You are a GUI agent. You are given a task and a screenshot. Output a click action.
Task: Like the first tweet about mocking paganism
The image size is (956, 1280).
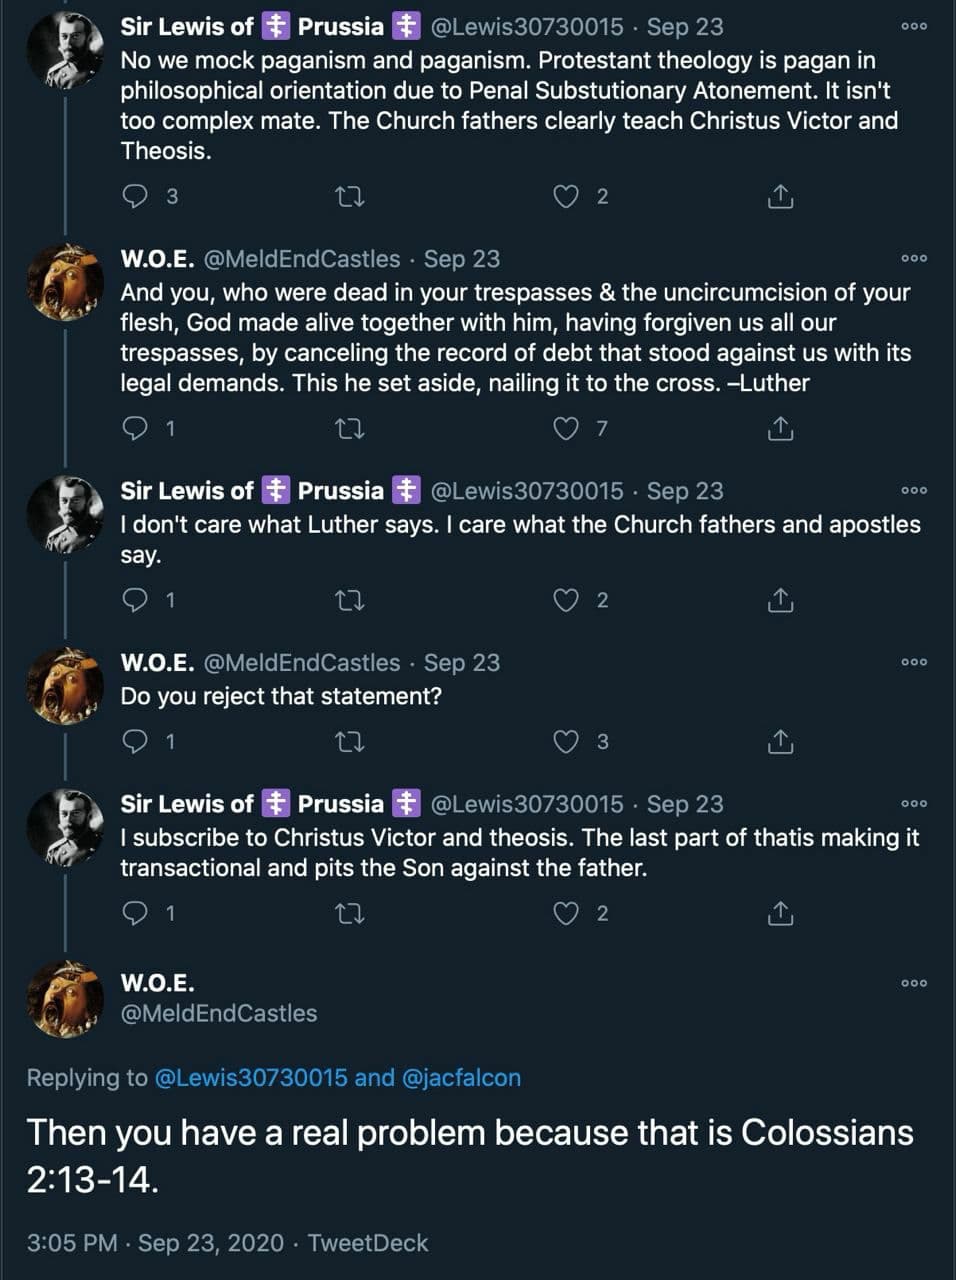tap(566, 196)
